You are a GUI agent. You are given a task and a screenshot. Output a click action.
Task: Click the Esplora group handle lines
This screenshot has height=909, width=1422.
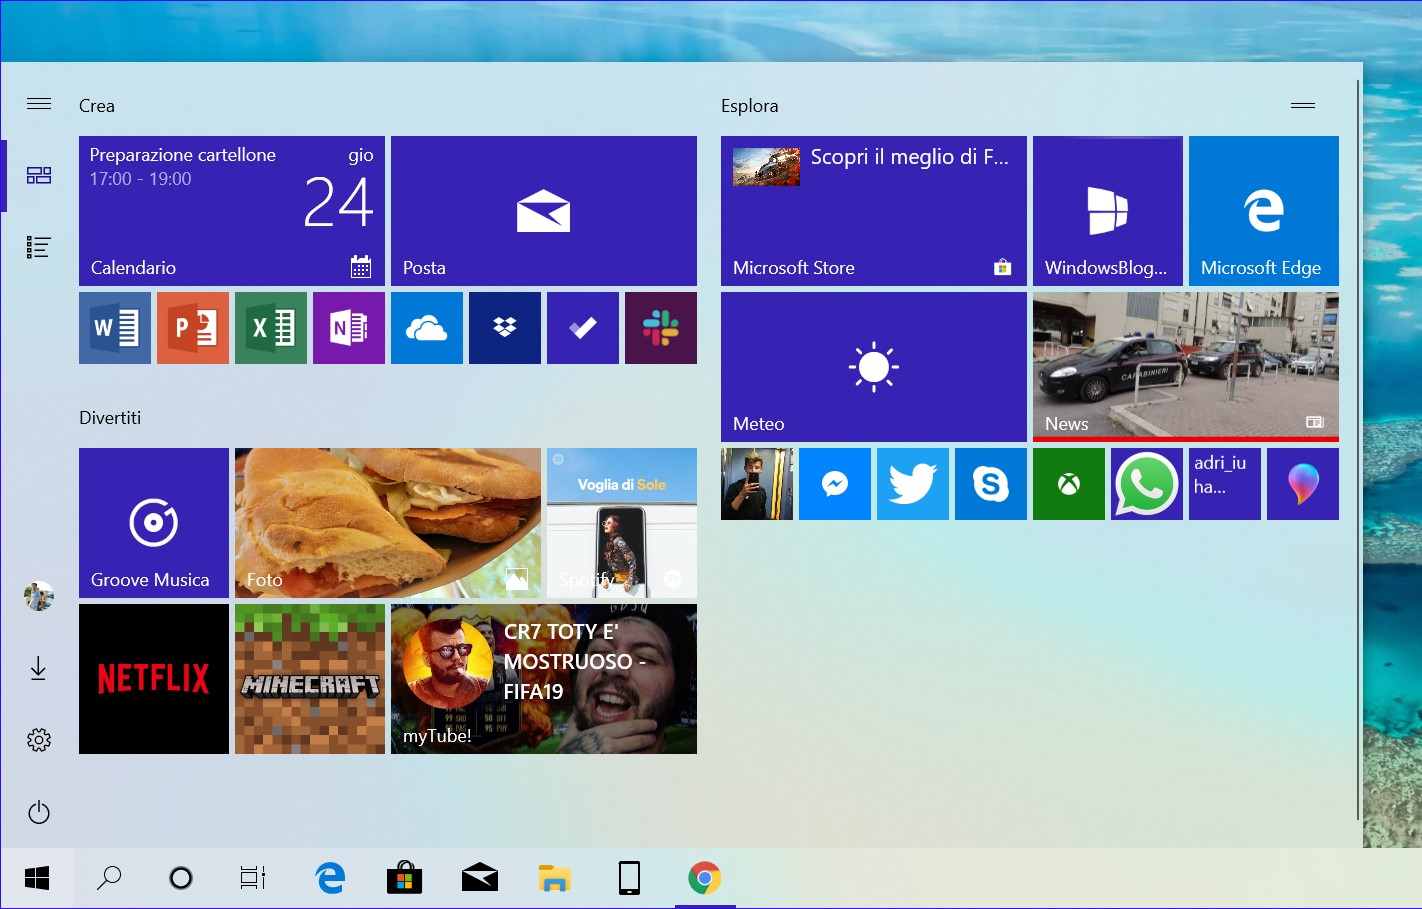point(1303,105)
